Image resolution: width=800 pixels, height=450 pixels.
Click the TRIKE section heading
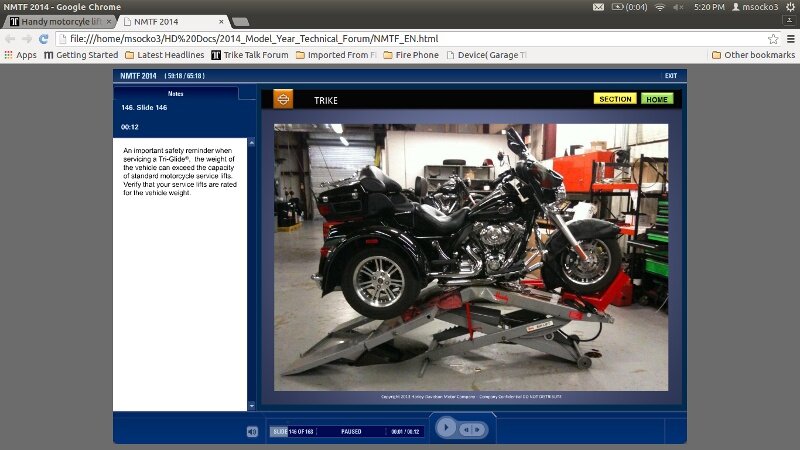click(326, 101)
